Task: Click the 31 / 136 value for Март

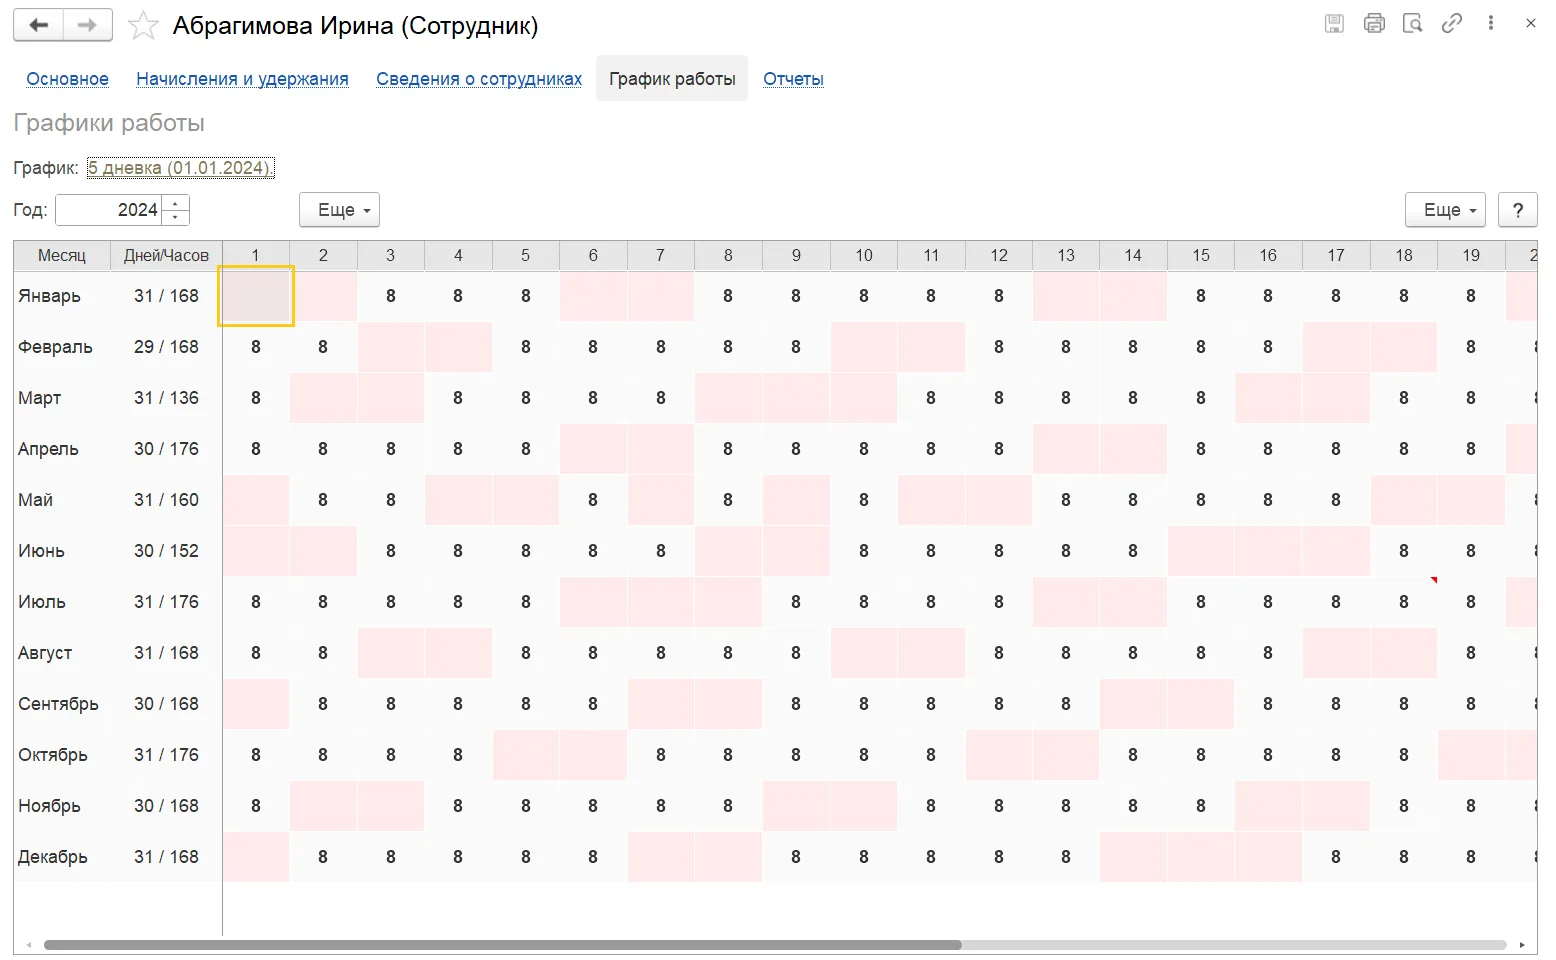Action: point(166,398)
